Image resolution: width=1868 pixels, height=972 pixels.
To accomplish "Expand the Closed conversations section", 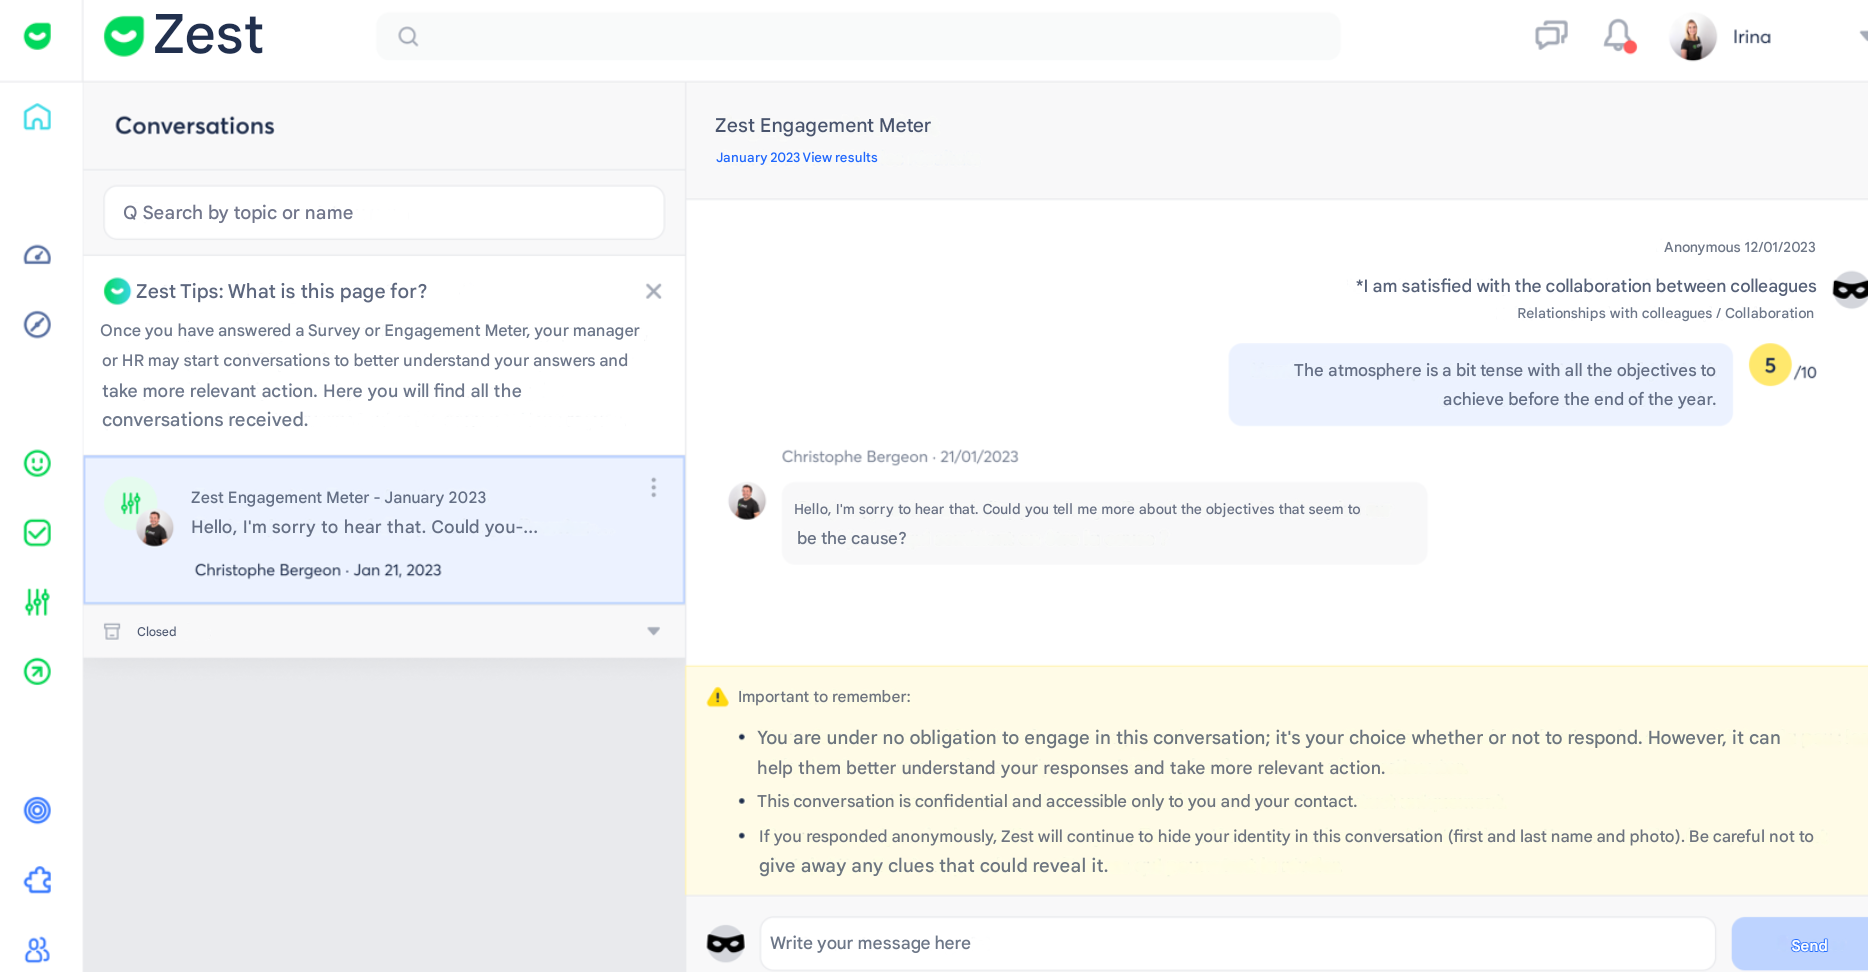I will 653,631.
